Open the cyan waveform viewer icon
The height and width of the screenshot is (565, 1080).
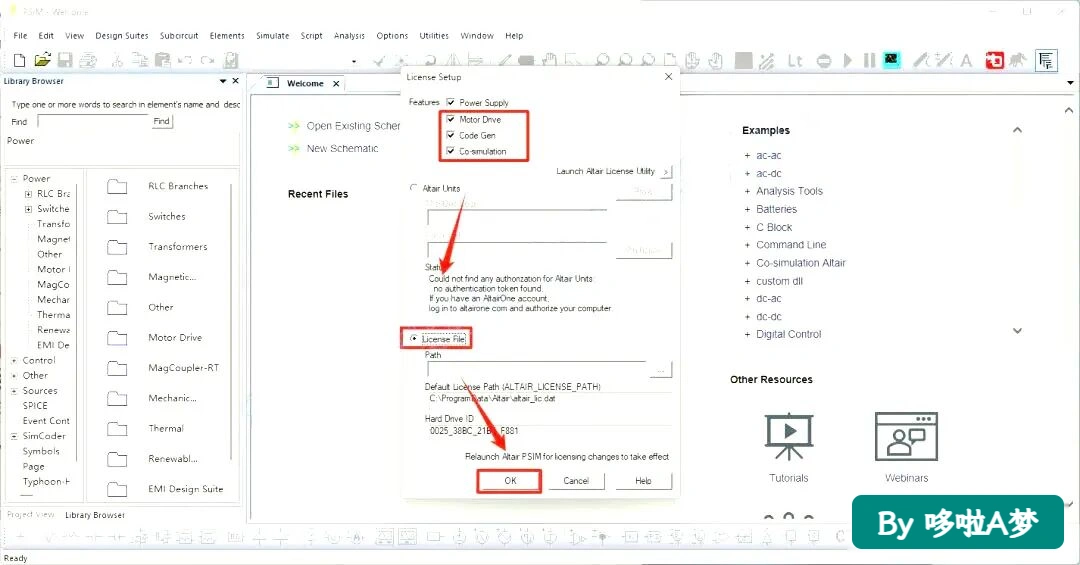coord(891,60)
